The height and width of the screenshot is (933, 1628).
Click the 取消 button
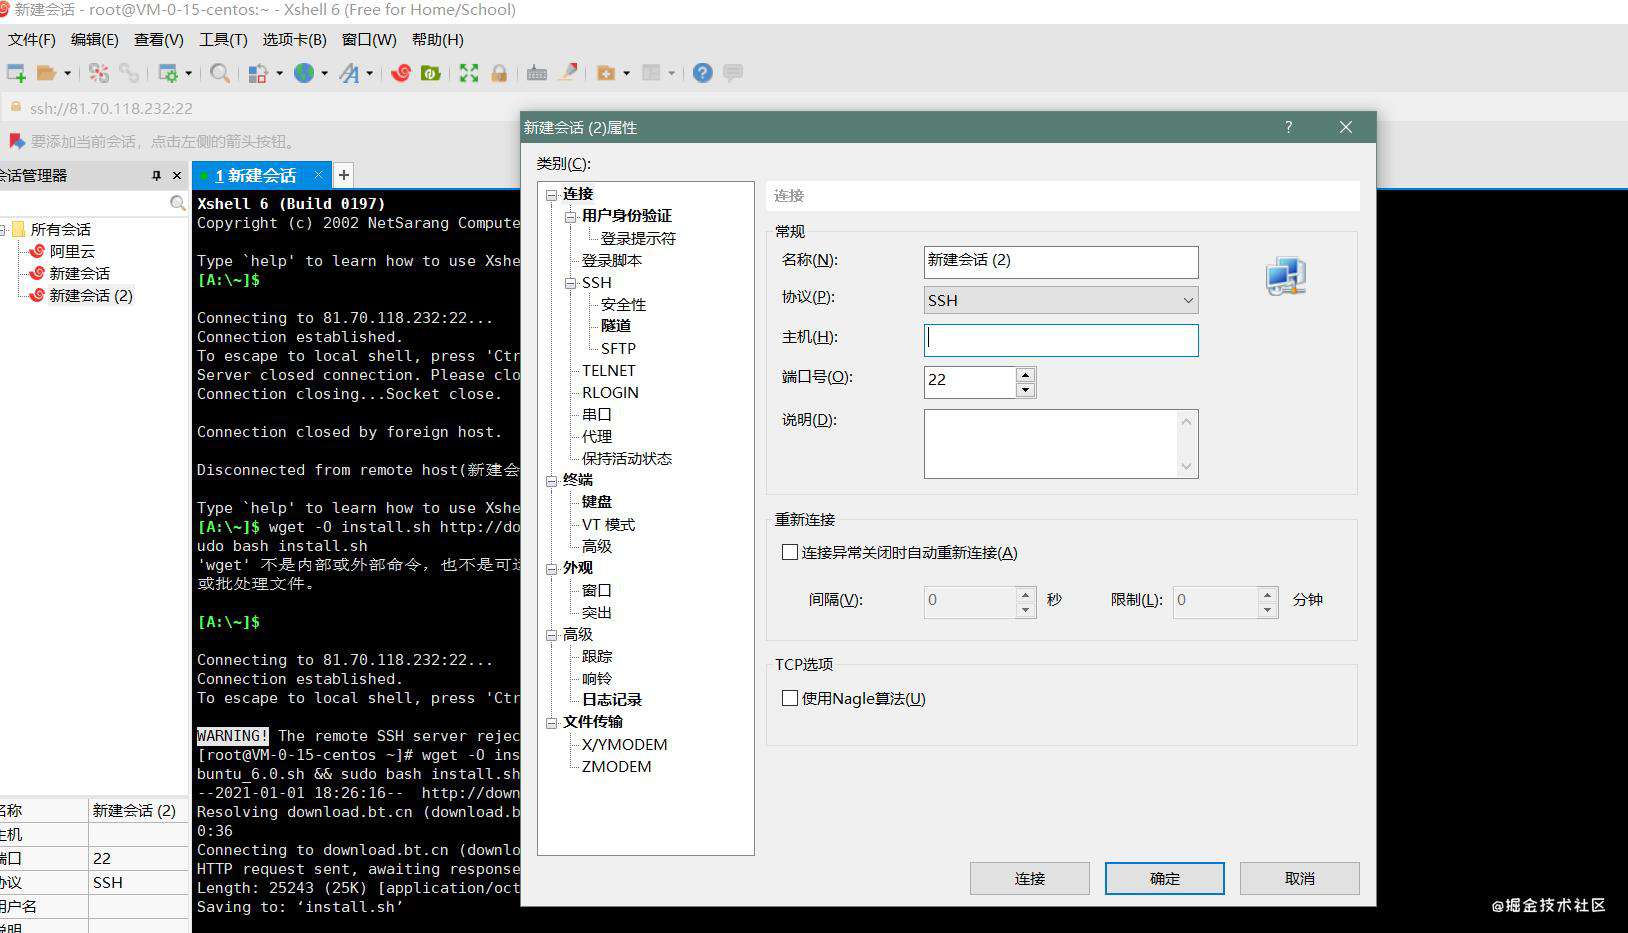click(x=1299, y=878)
